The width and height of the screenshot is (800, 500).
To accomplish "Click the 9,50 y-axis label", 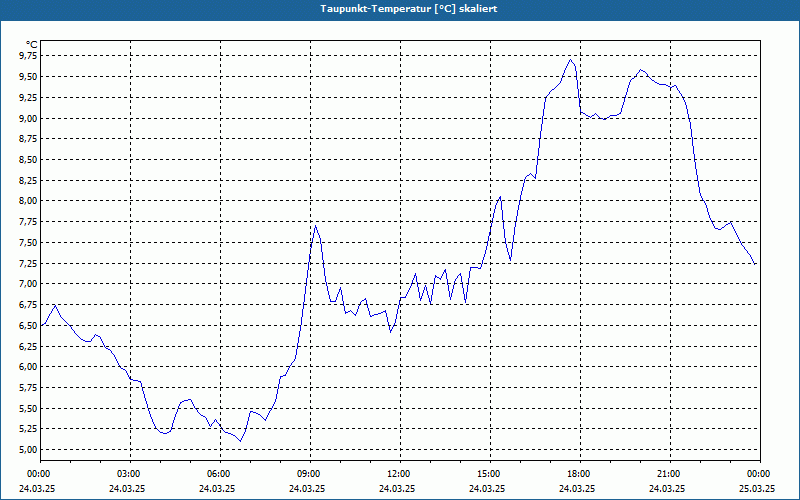I will coord(29,77).
